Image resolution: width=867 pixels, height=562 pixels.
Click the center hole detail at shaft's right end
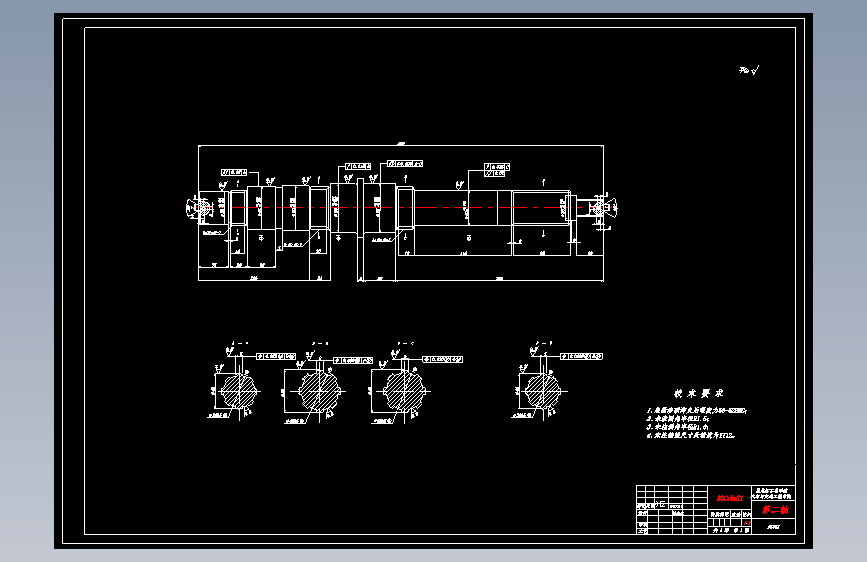point(603,207)
